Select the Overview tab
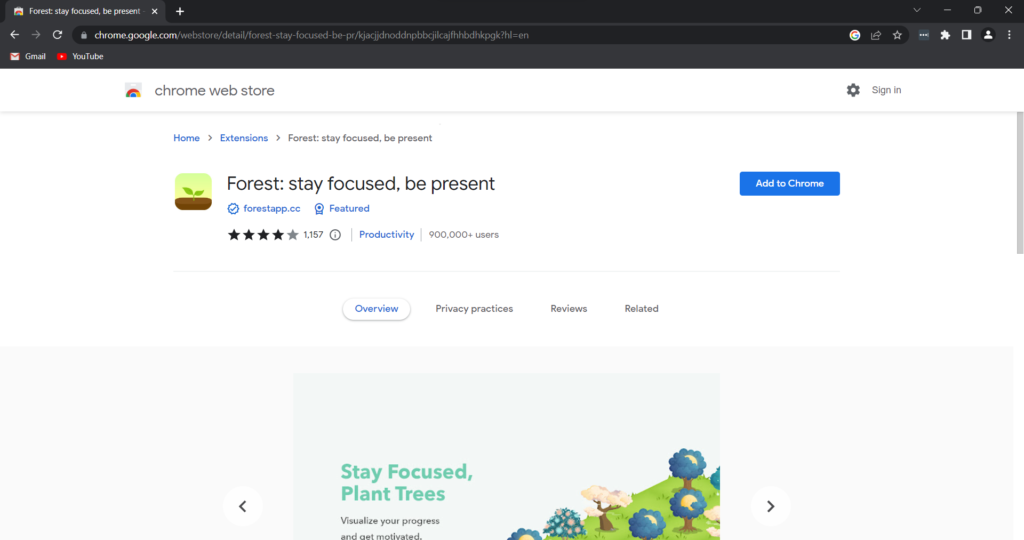Screen dimensions: 1024x540 [376, 309]
